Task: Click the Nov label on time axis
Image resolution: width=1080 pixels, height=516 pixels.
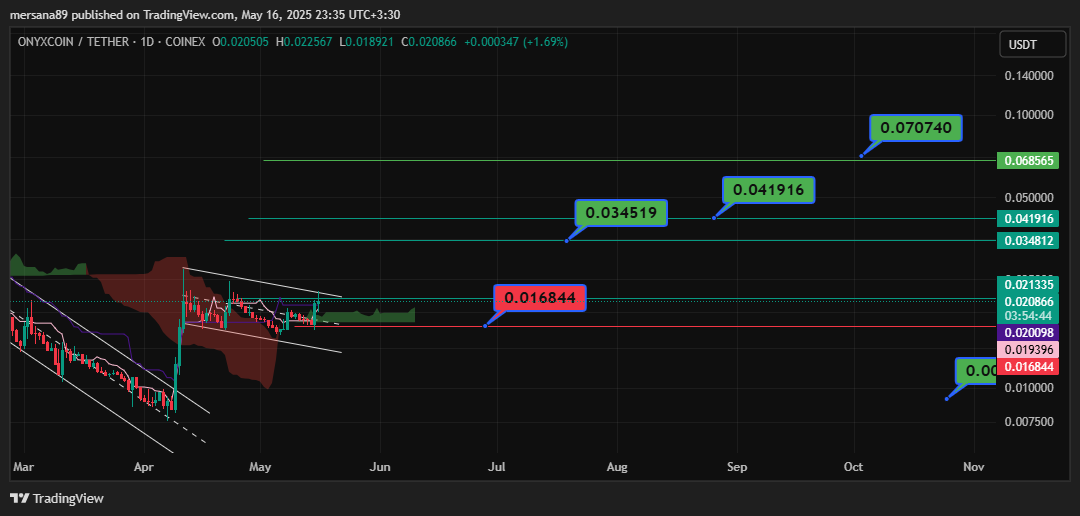Action: (x=974, y=467)
